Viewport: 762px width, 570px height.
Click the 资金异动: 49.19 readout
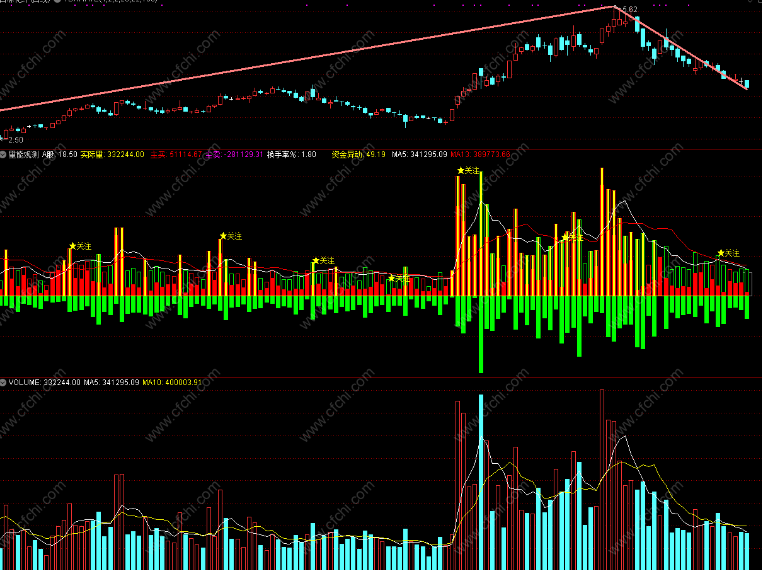point(359,155)
